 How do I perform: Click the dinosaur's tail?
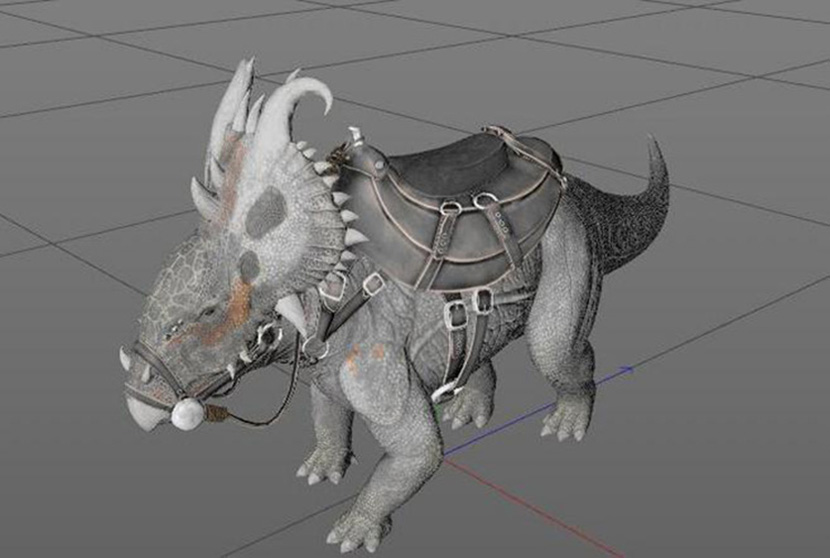click(625, 212)
